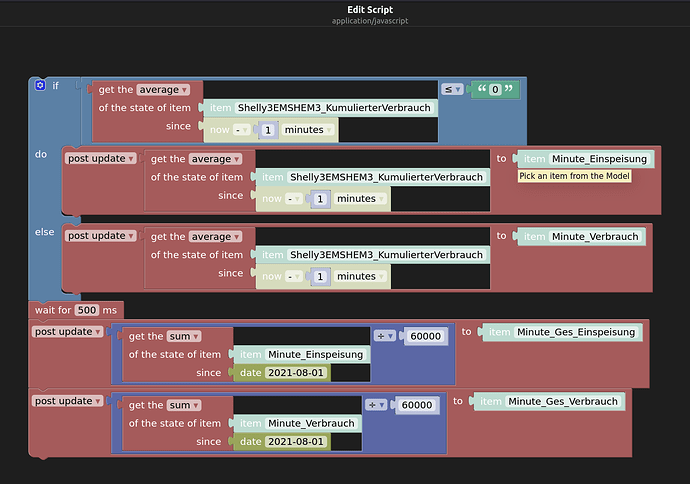Click the gear icon on the if block

click(x=40, y=86)
